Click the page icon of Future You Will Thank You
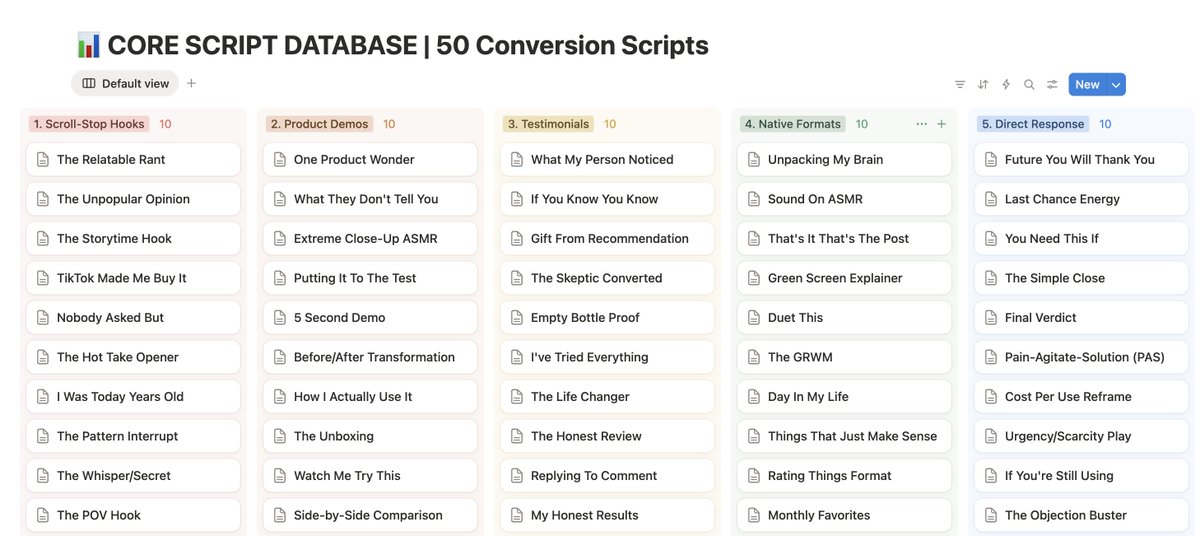This screenshot has width=1200, height=536. click(991, 160)
